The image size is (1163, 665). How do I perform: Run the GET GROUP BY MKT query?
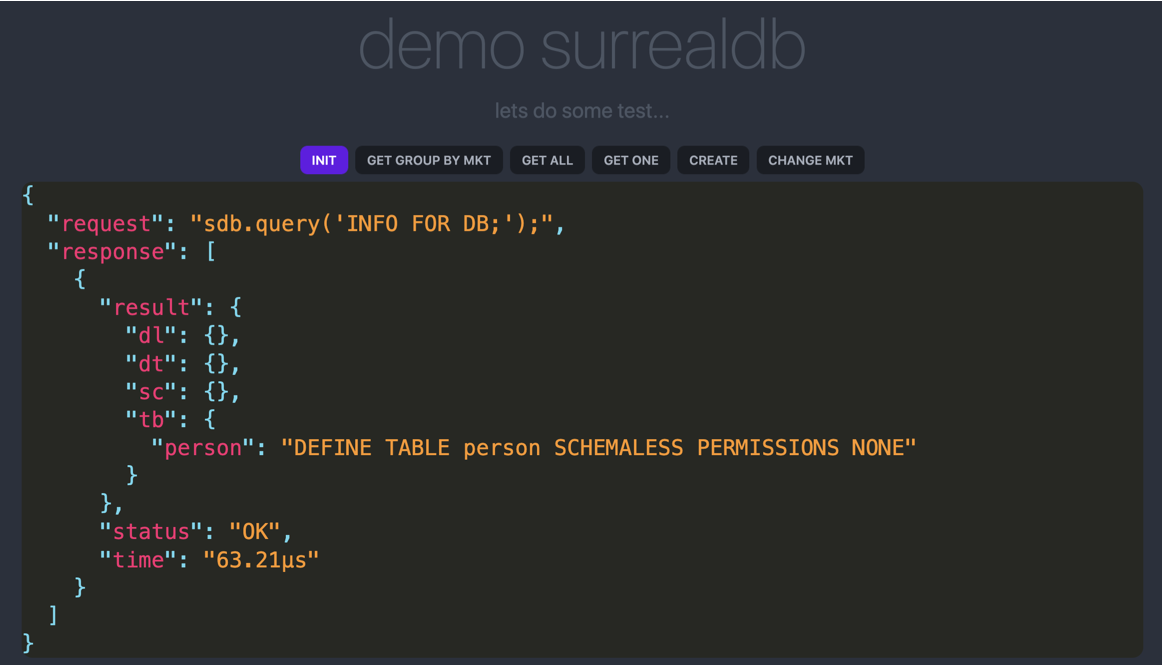coord(429,160)
